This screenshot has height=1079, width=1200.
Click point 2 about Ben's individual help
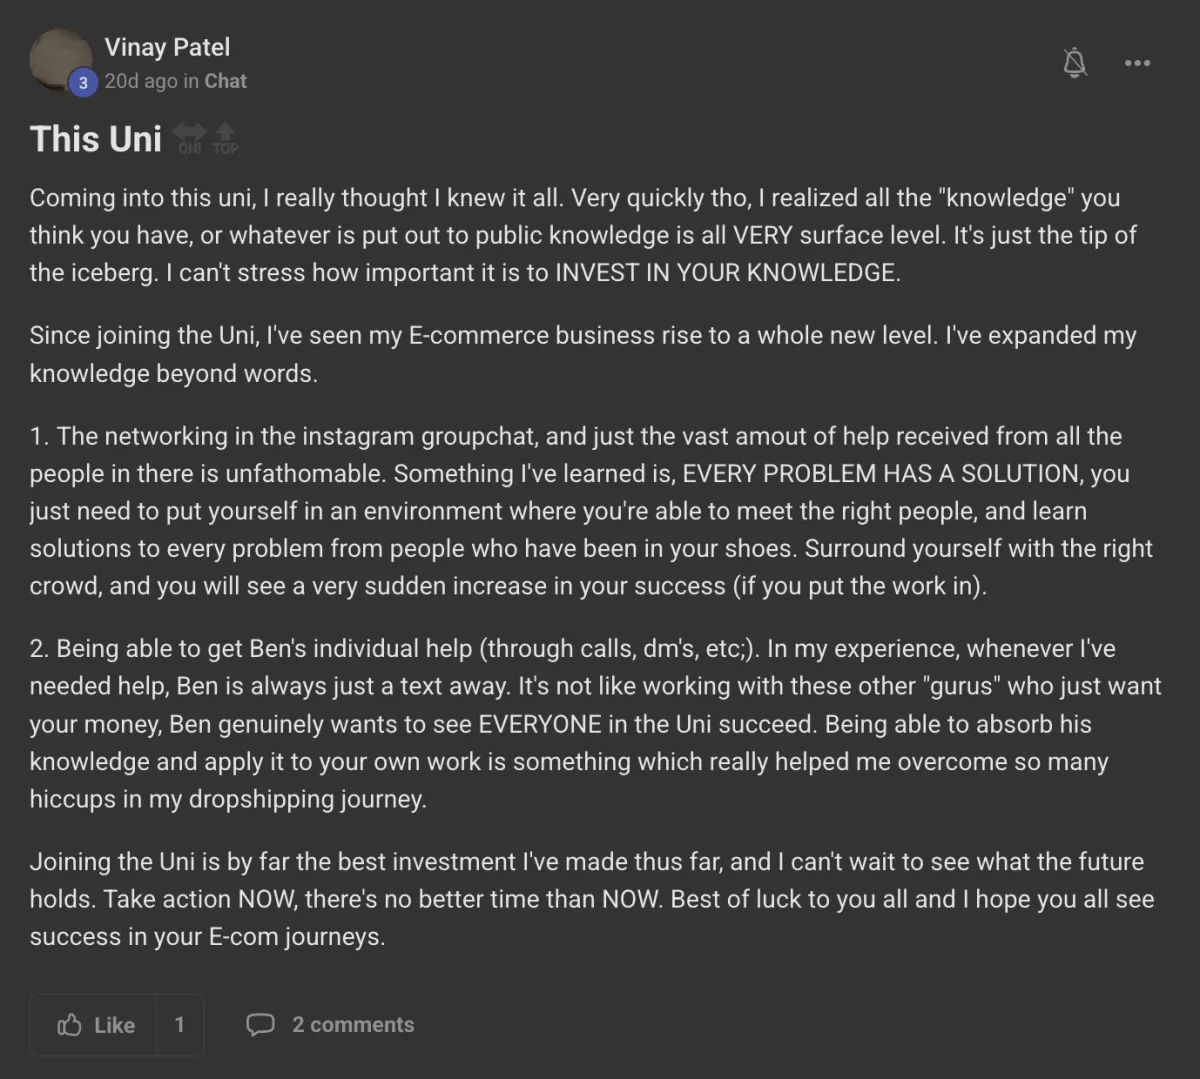[595, 724]
